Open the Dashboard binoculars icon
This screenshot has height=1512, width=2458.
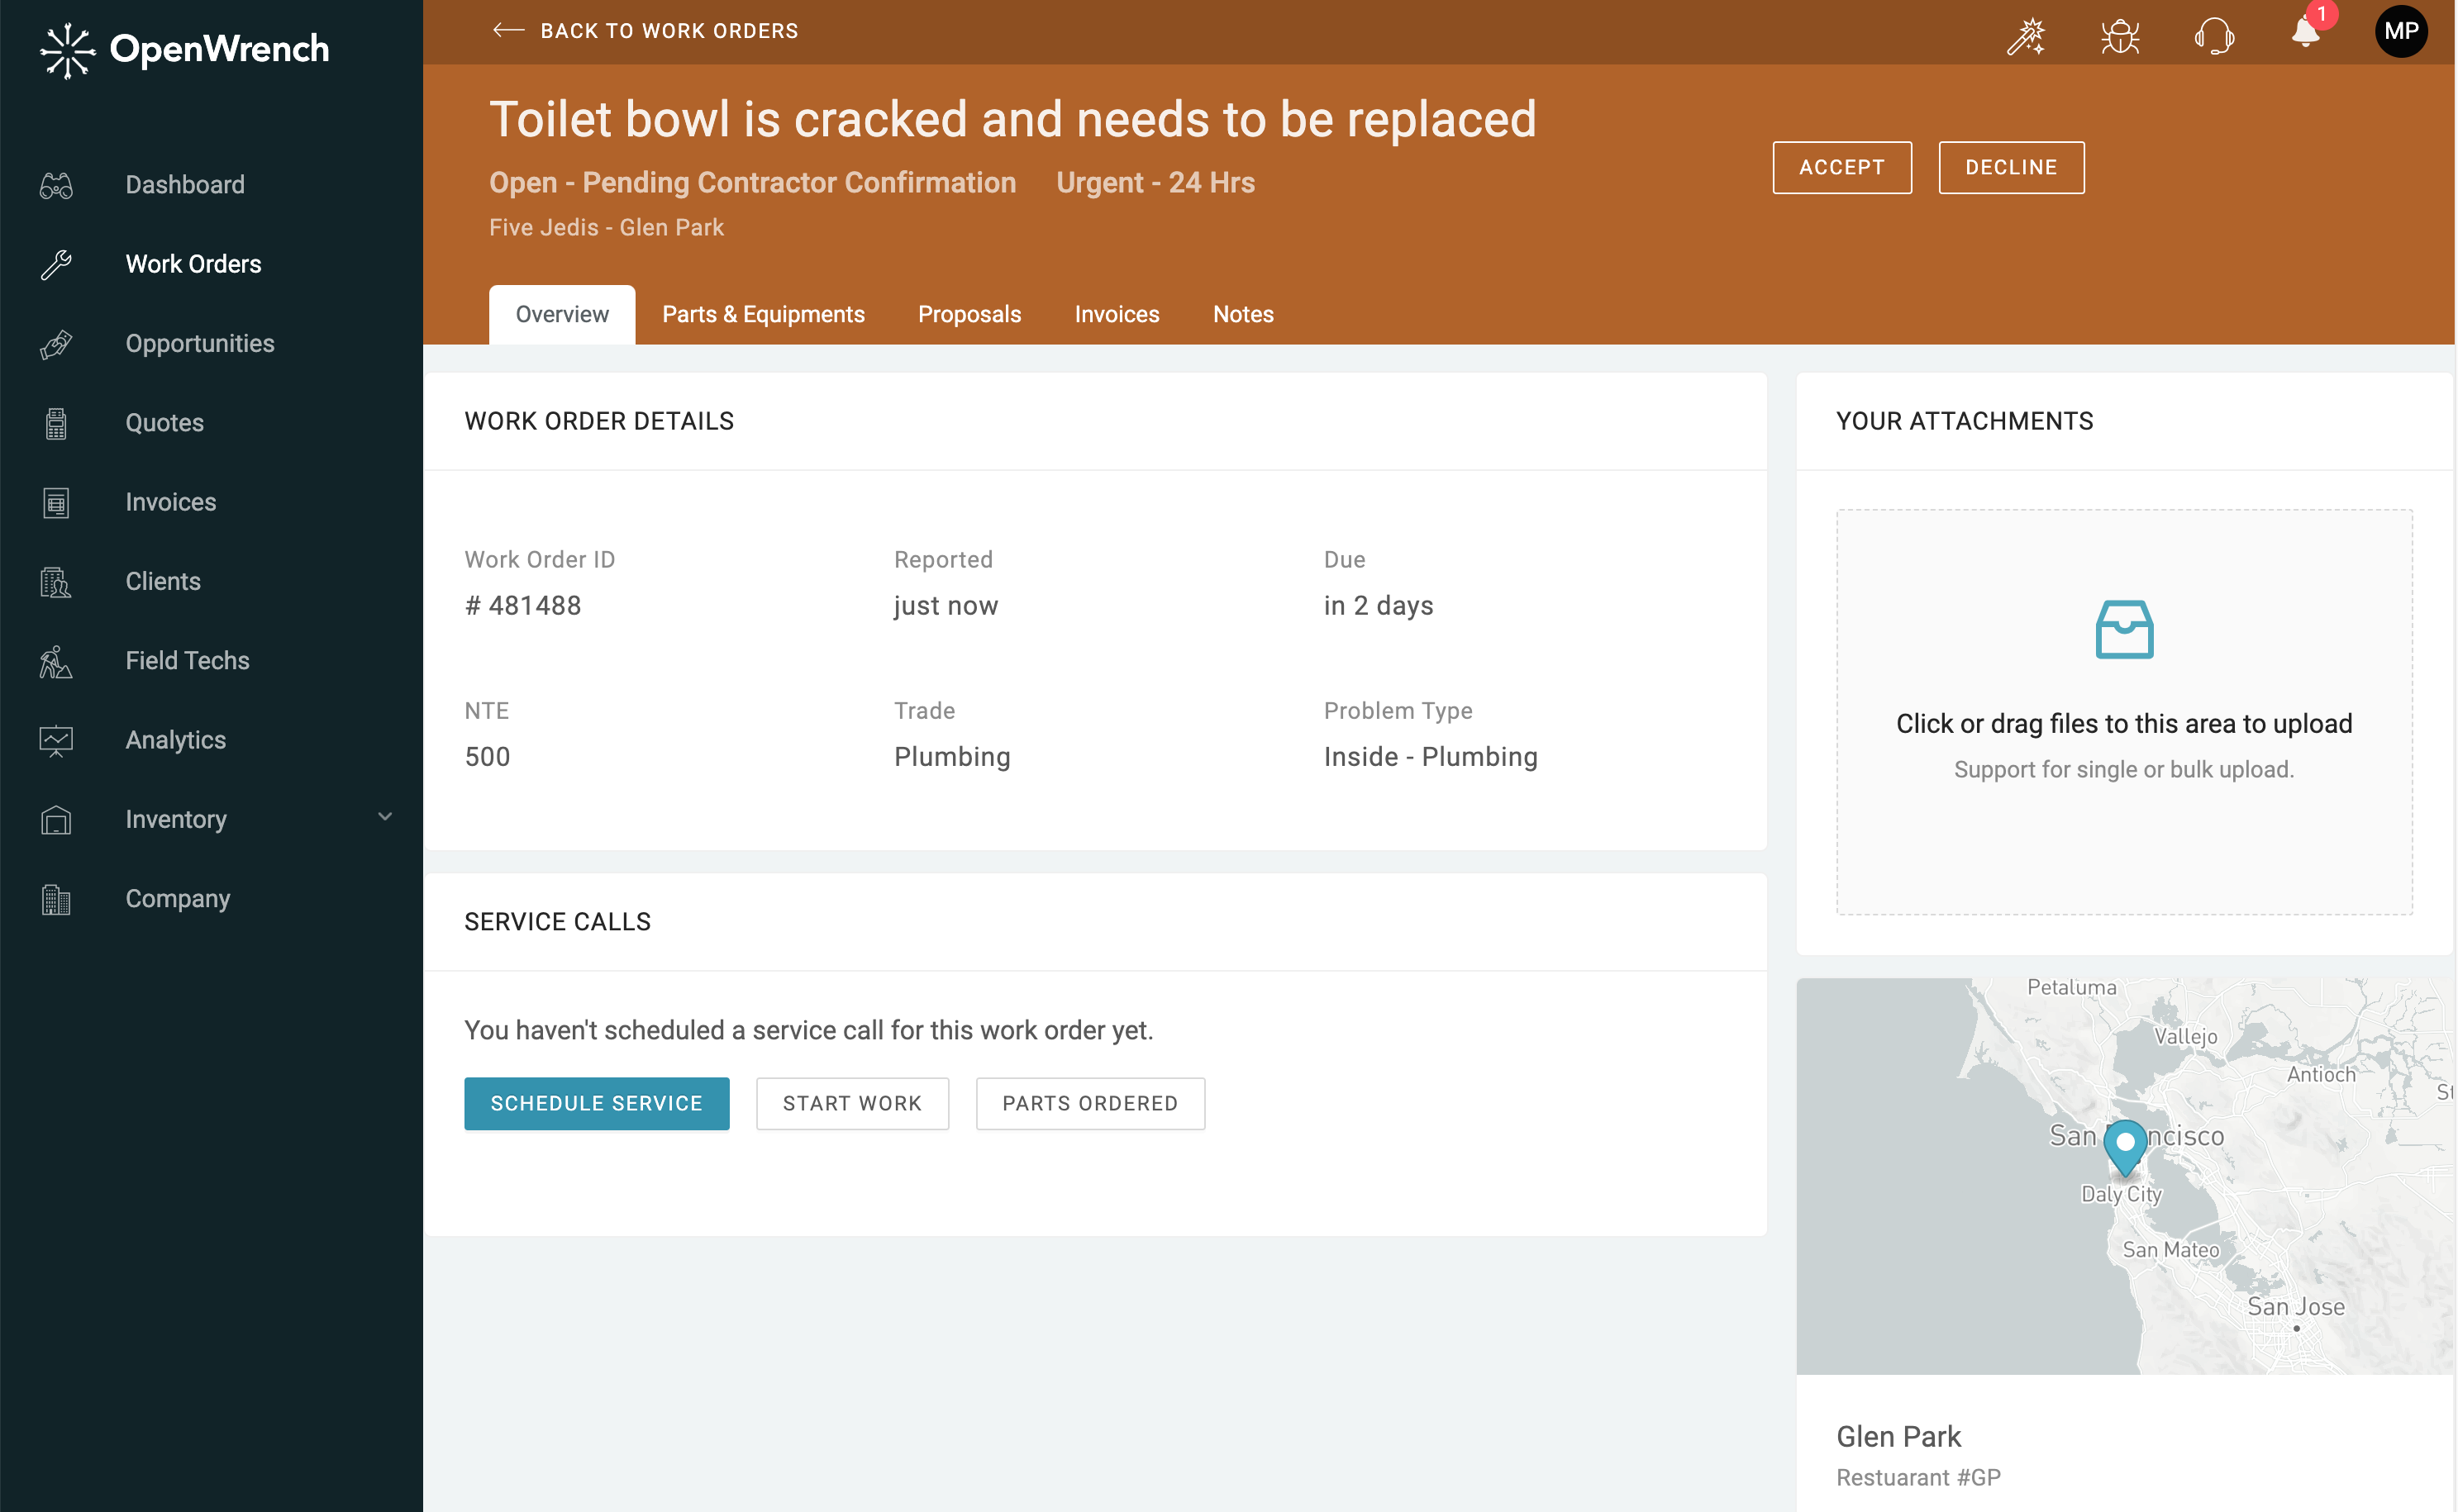(56, 185)
